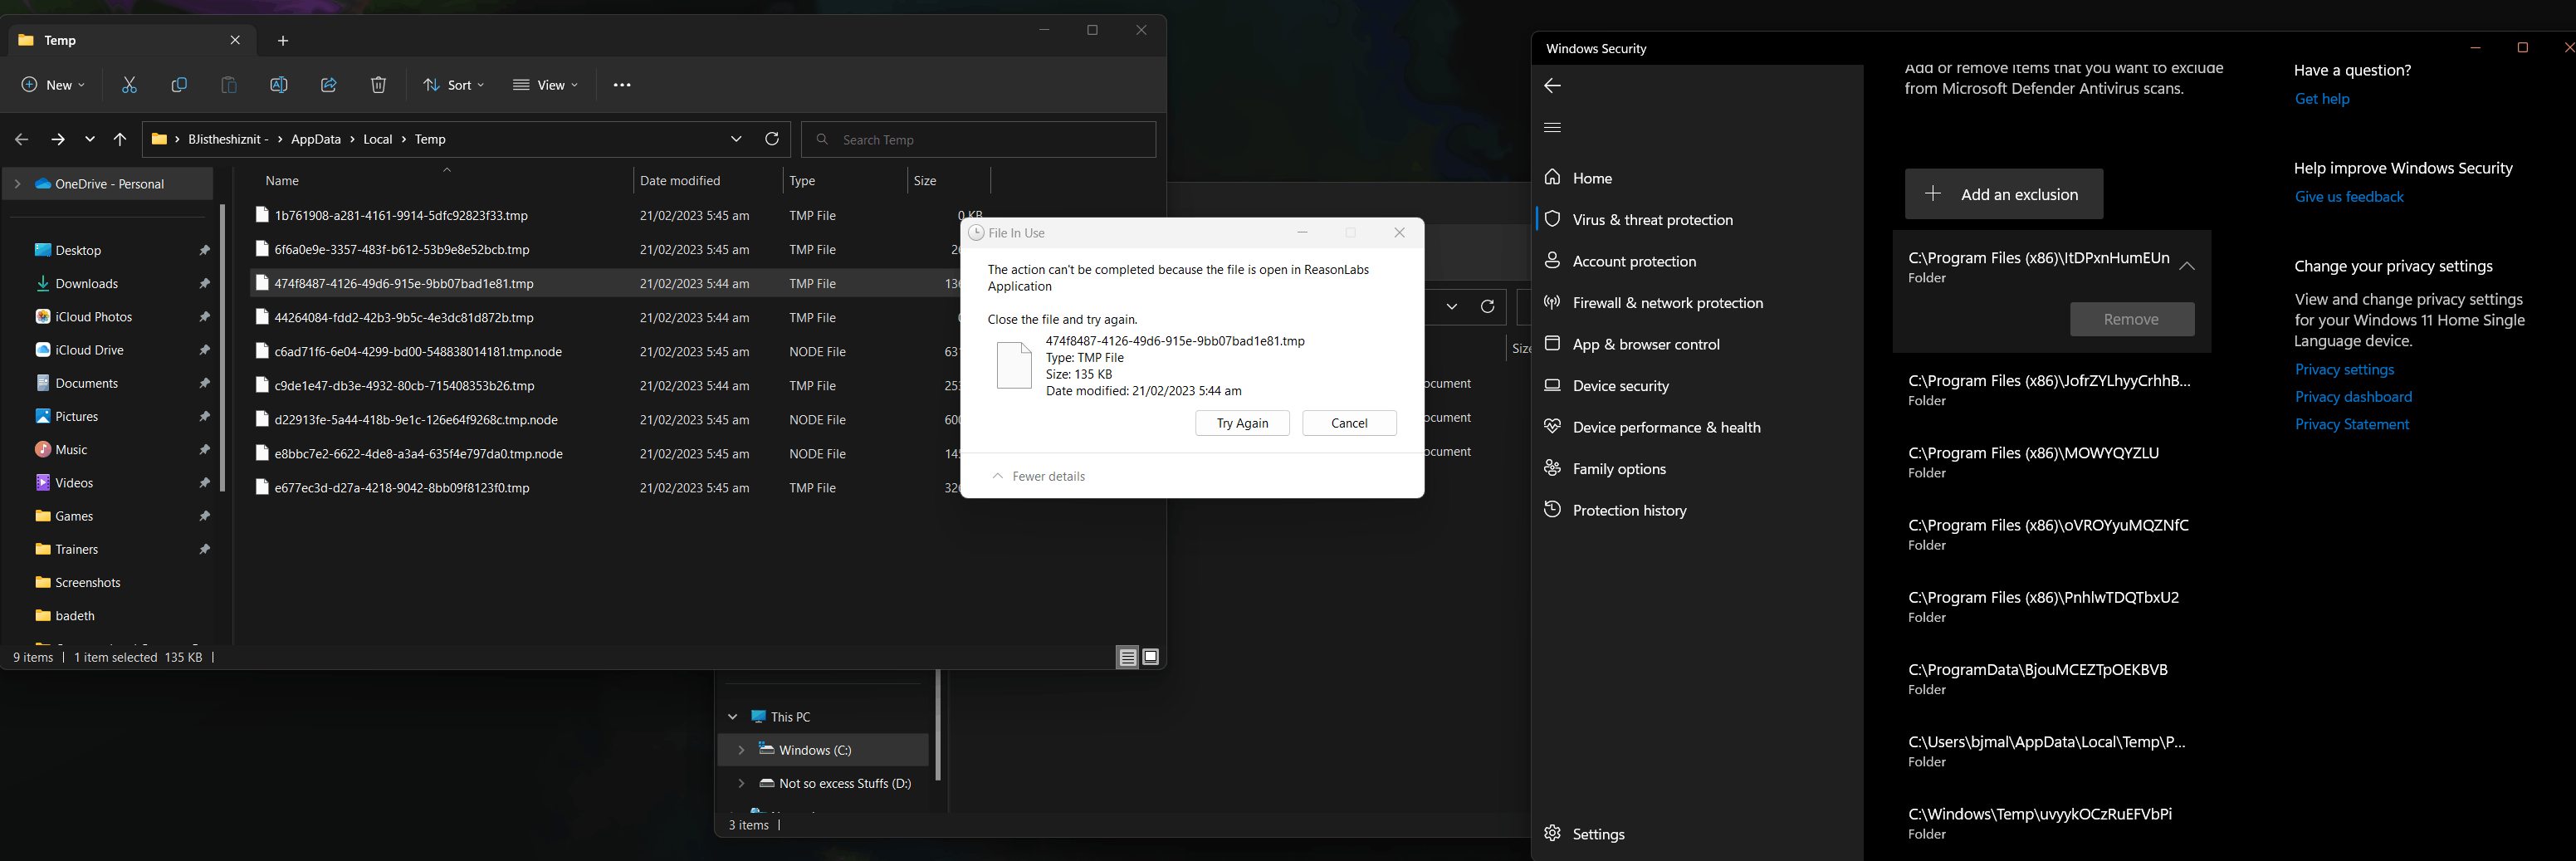Collapse This PC tree node
The image size is (2576, 861).
[x=733, y=717]
